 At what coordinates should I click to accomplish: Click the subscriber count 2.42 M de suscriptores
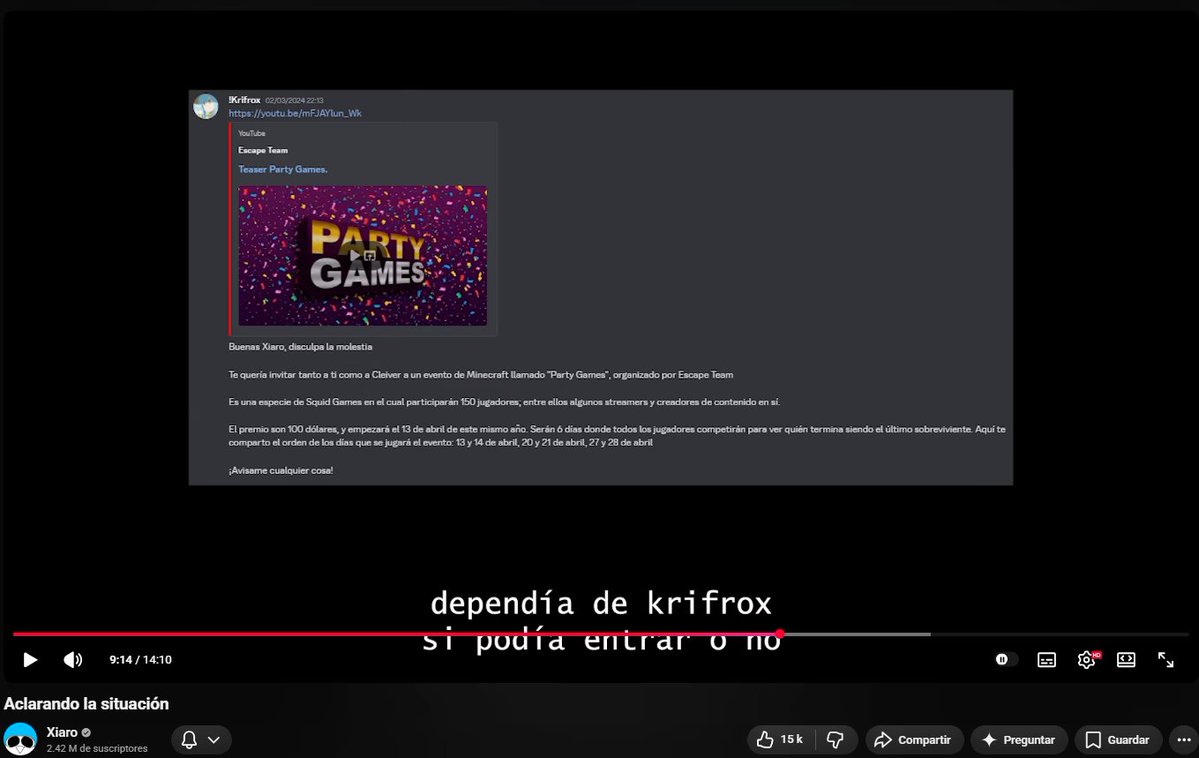pyautogui.click(x=97, y=748)
